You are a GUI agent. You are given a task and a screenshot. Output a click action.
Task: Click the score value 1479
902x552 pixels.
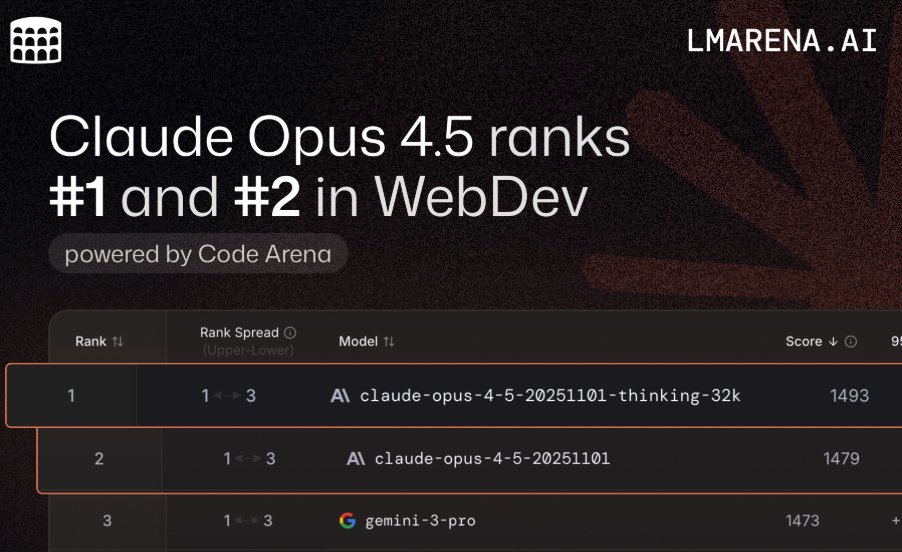tap(841, 458)
